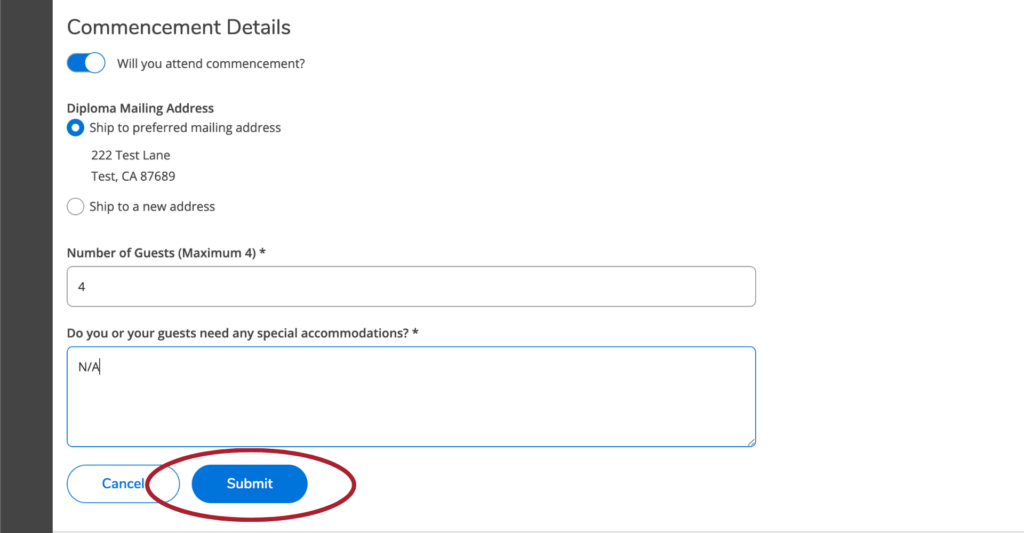
Task: Click the "Ship to preferred mailing address" label text
Action: tap(185, 128)
